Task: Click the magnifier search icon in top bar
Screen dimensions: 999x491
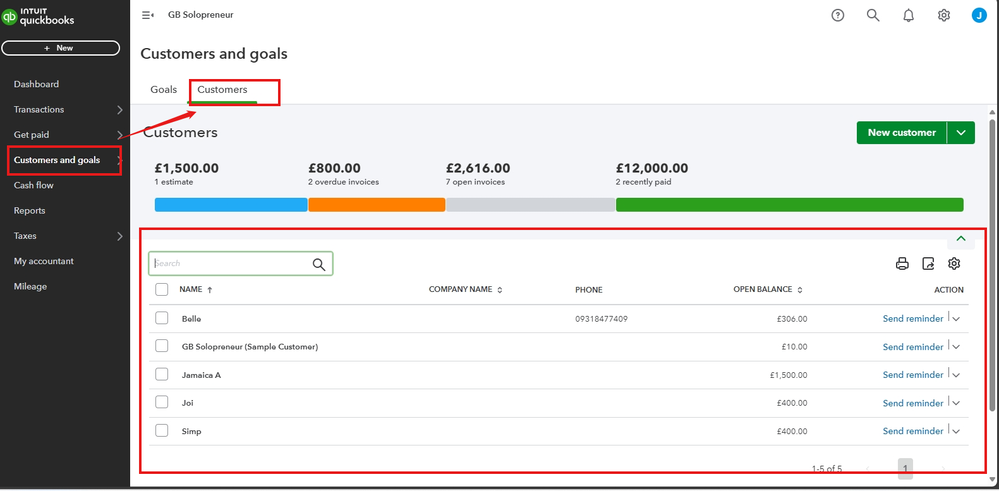Action: coord(873,15)
